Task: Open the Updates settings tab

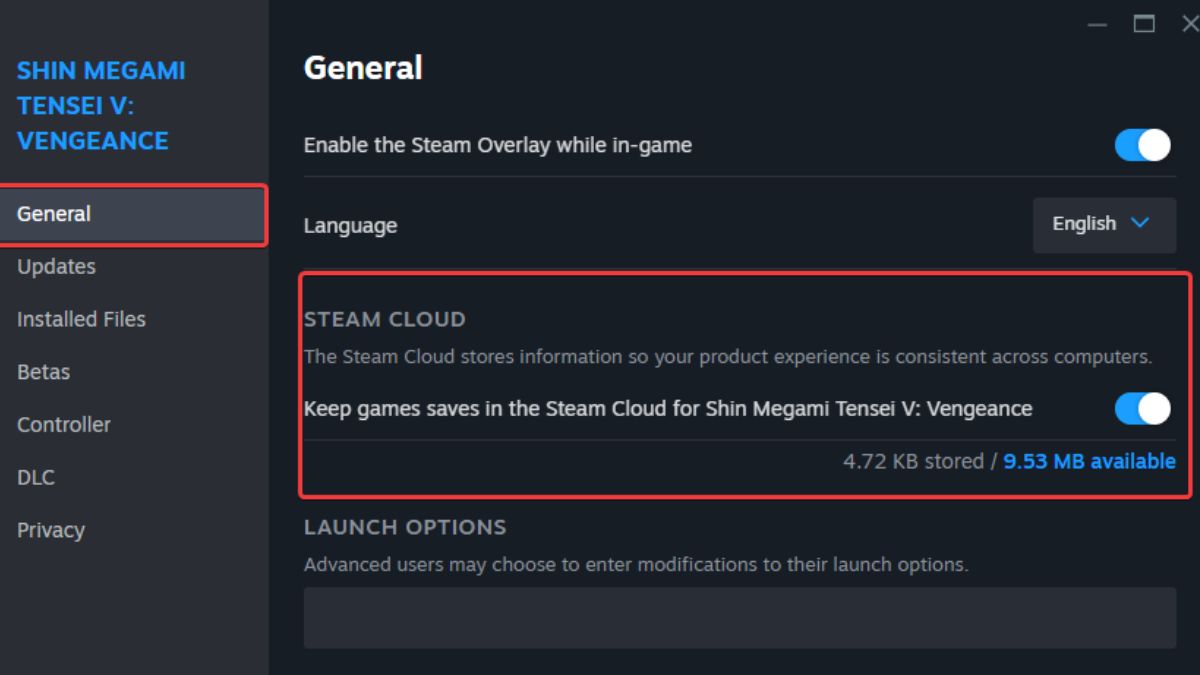Action: coord(57,267)
